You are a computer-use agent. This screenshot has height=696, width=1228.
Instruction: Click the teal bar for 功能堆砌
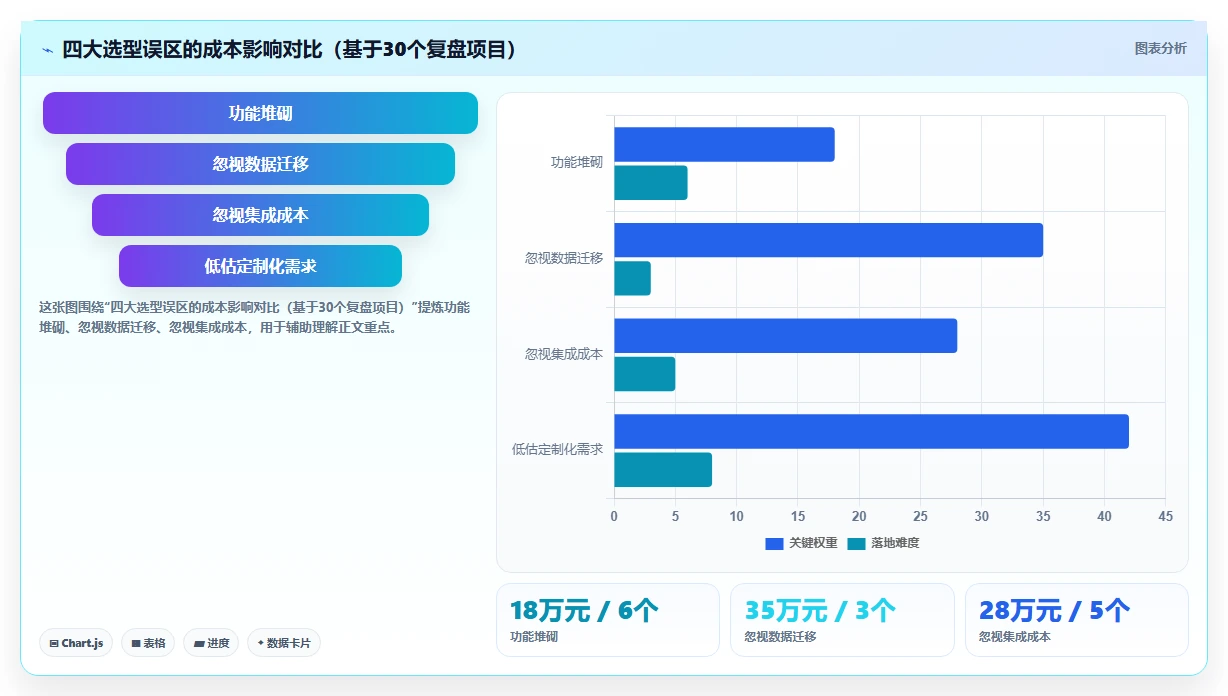pos(651,183)
